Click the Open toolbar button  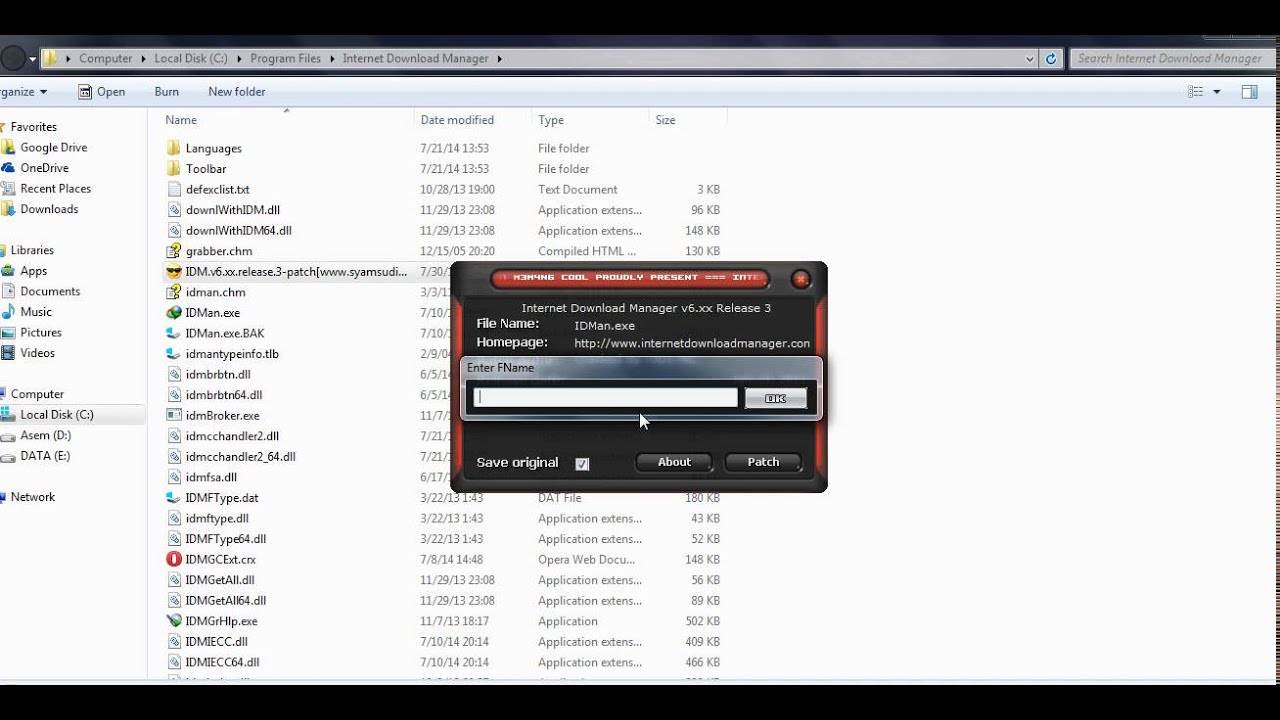(102, 91)
